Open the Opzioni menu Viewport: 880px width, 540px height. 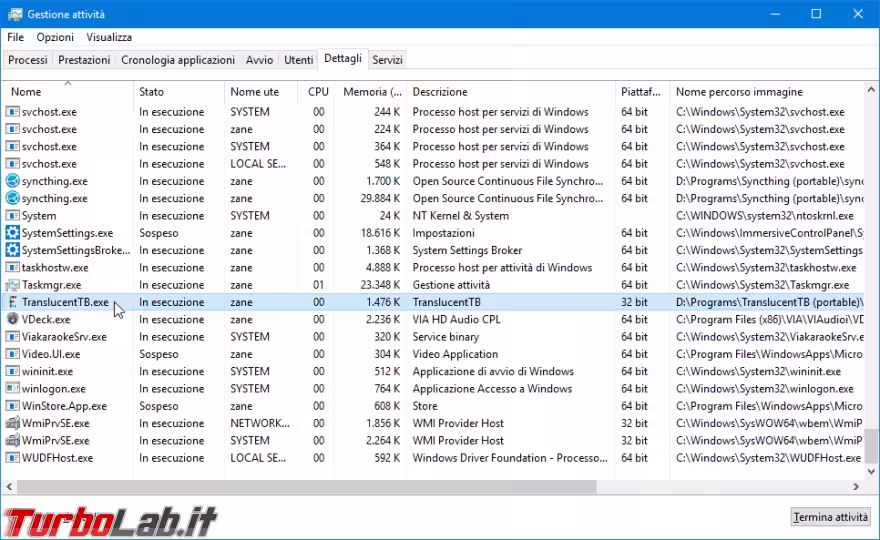tap(55, 37)
